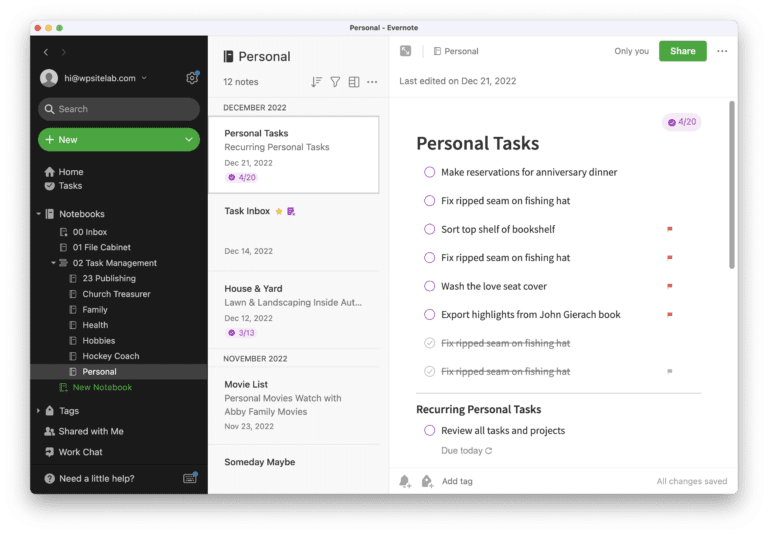Click the 3/13 badge on House & Yard note

pyautogui.click(x=241, y=333)
